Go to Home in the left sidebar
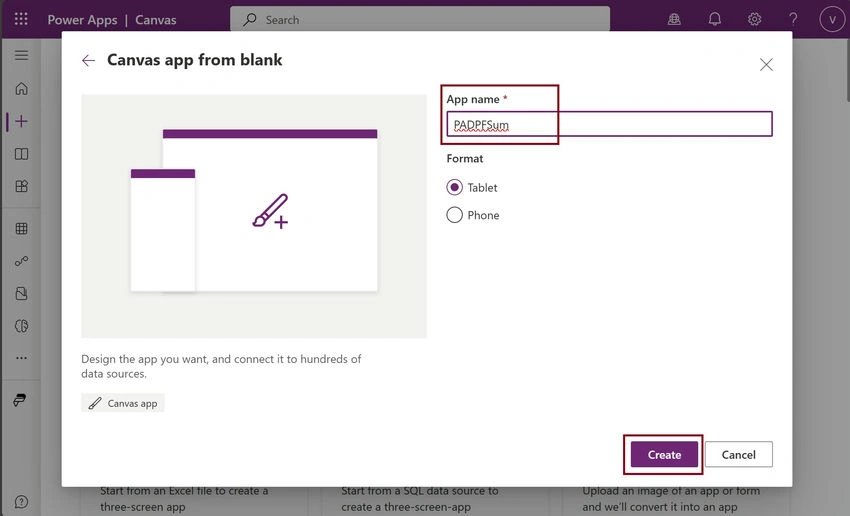The height and width of the screenshot is (516, 850). (x=21, y=88)
